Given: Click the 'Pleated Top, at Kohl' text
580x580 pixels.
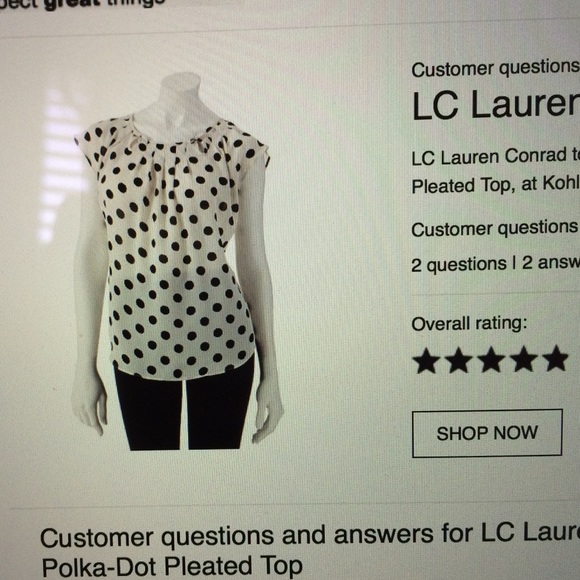Looking at the screenshot, I should [x=496, y=185].
